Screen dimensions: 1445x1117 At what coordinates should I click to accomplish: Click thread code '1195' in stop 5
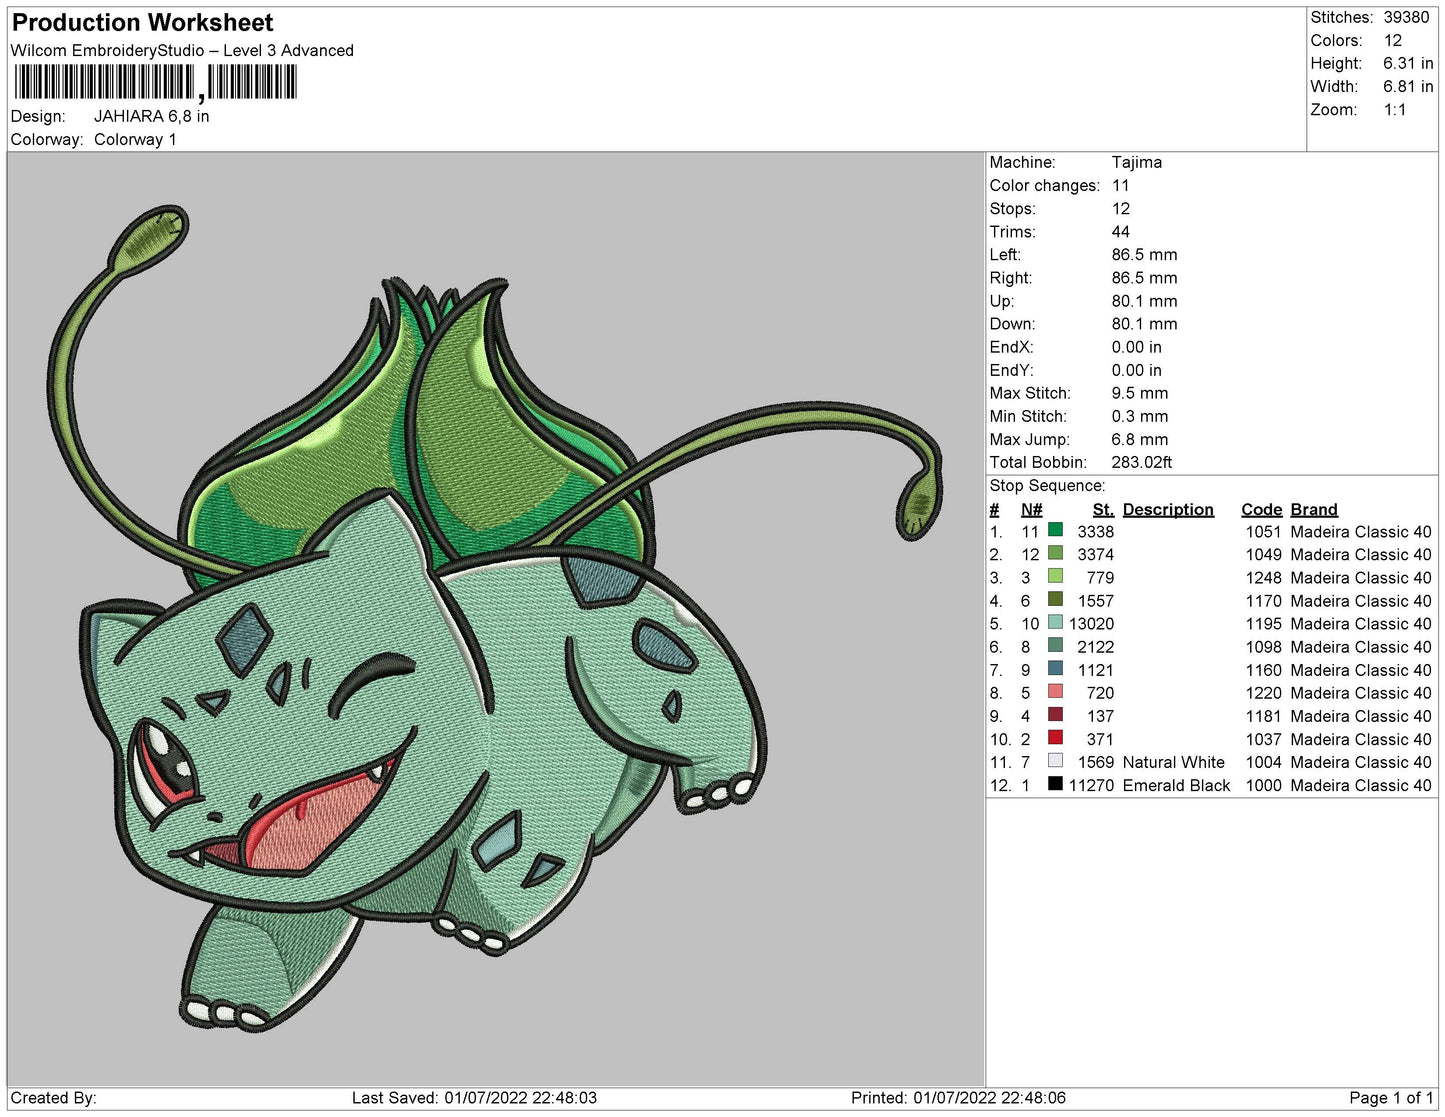point(1263,623)
